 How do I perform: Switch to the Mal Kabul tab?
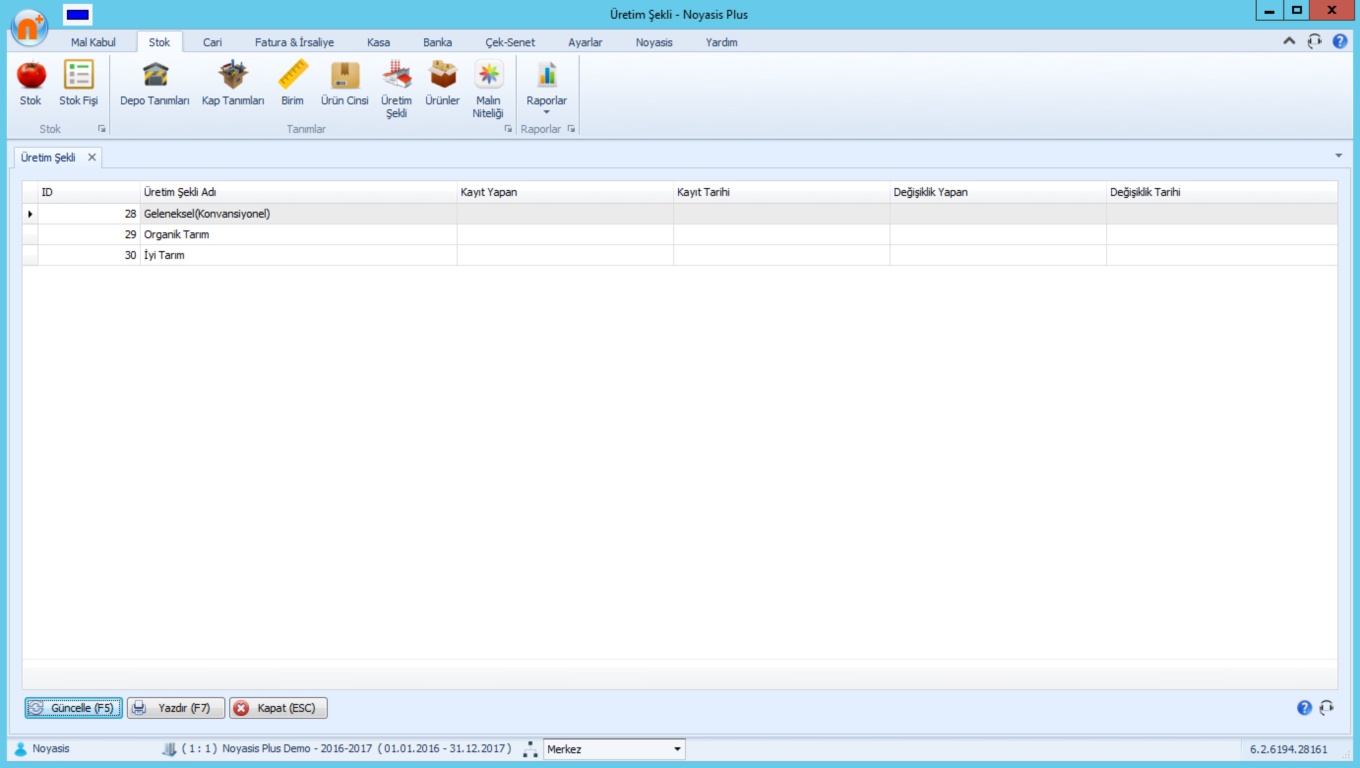[93, 42]
